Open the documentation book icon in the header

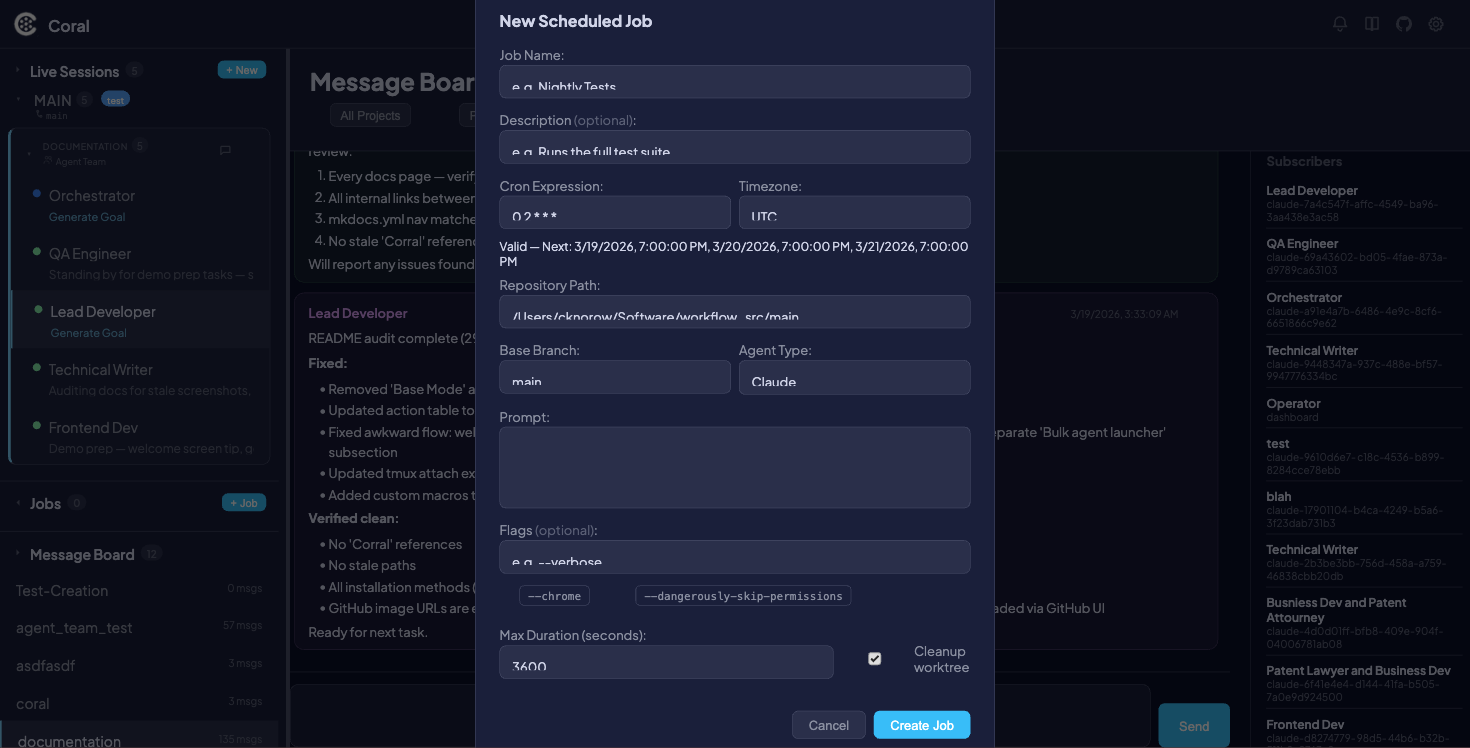(x=1372, y=24)
